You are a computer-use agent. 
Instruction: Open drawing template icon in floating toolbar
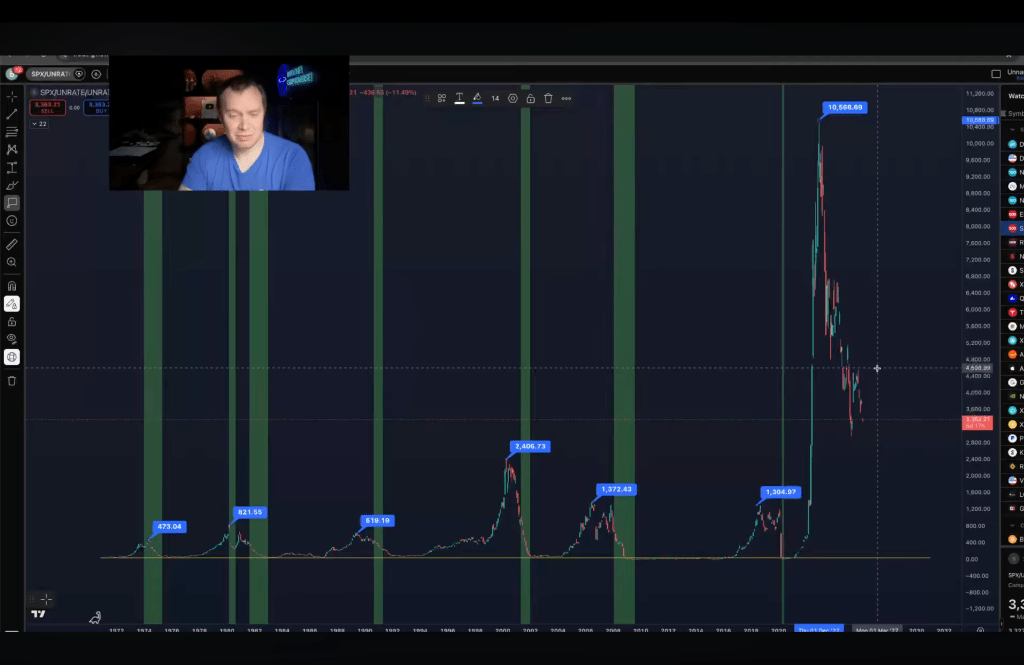(442, 99)
